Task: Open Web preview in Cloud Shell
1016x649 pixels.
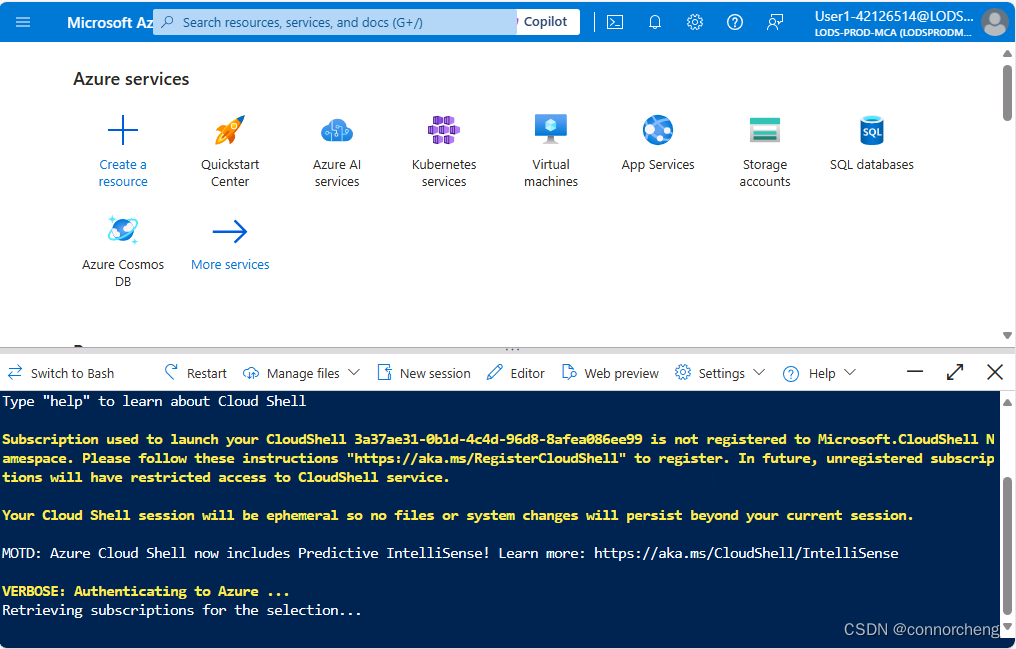Action: (610, 373)
